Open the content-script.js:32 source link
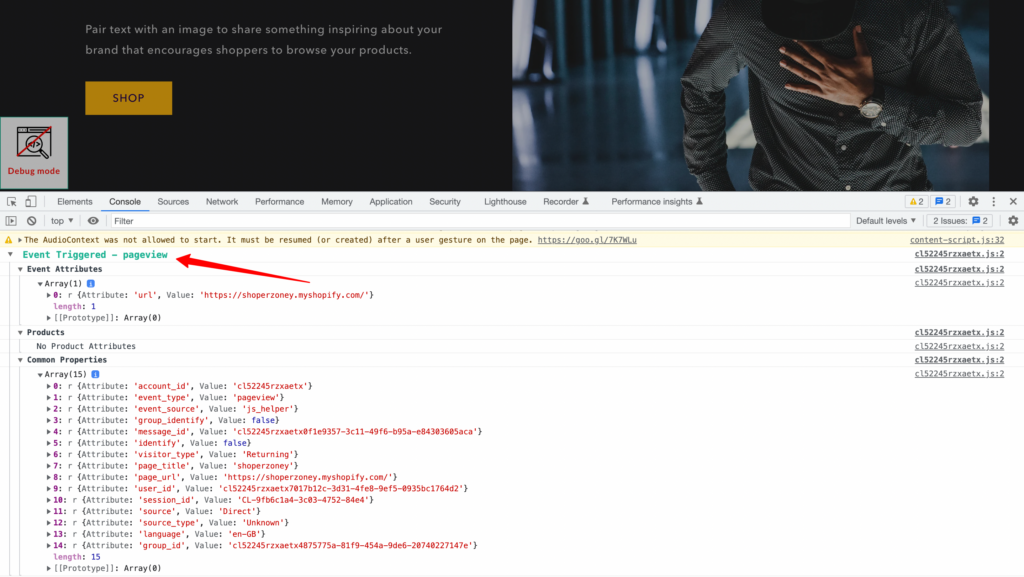The image size is (1024, 577). pos(957,240)
